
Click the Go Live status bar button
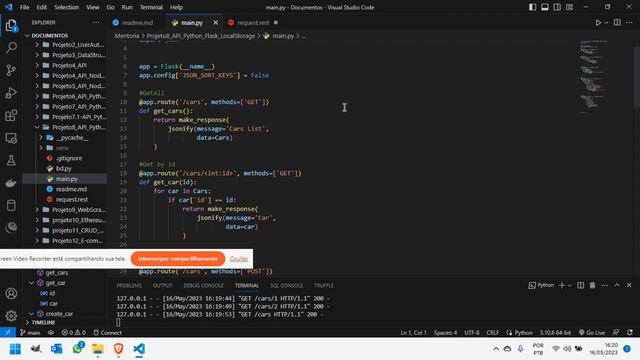[591, 332]
